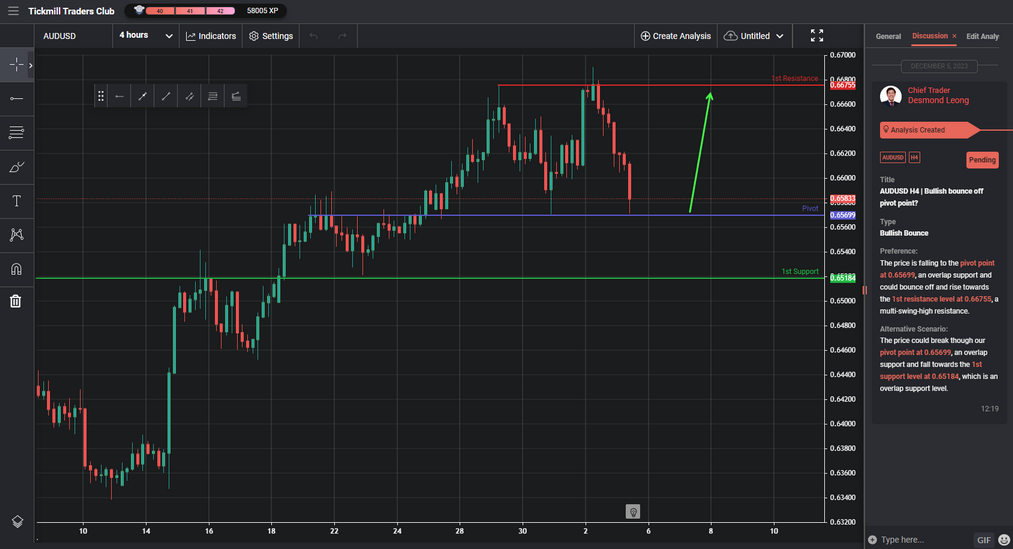The width and height of the screenshot is (1013, 549).
Task: Click the lightbulb idea marker on timeline
Action: [x=632, y=512]
